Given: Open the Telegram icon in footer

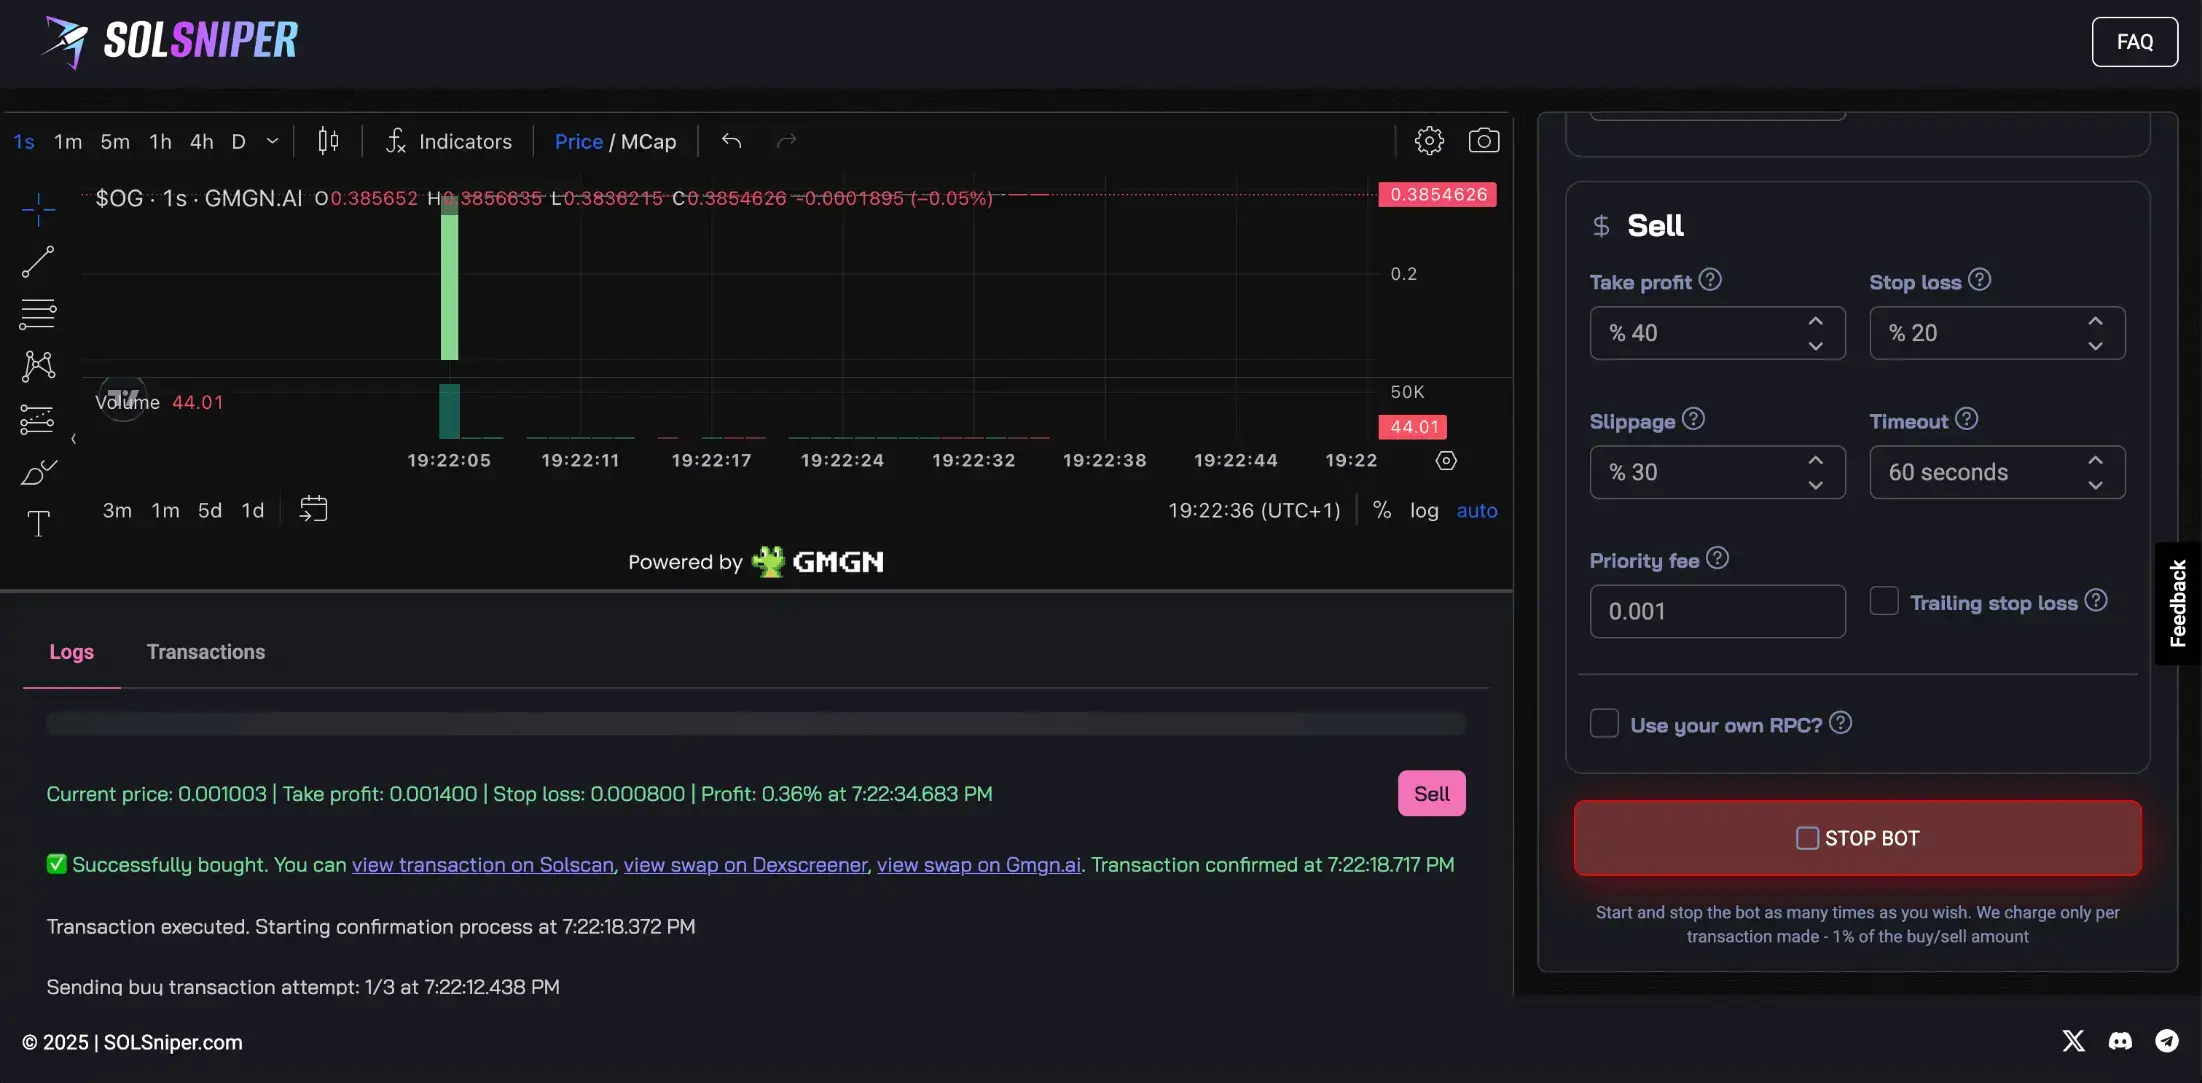Looking at the screenshot, I should [x=2166, y=1041].
